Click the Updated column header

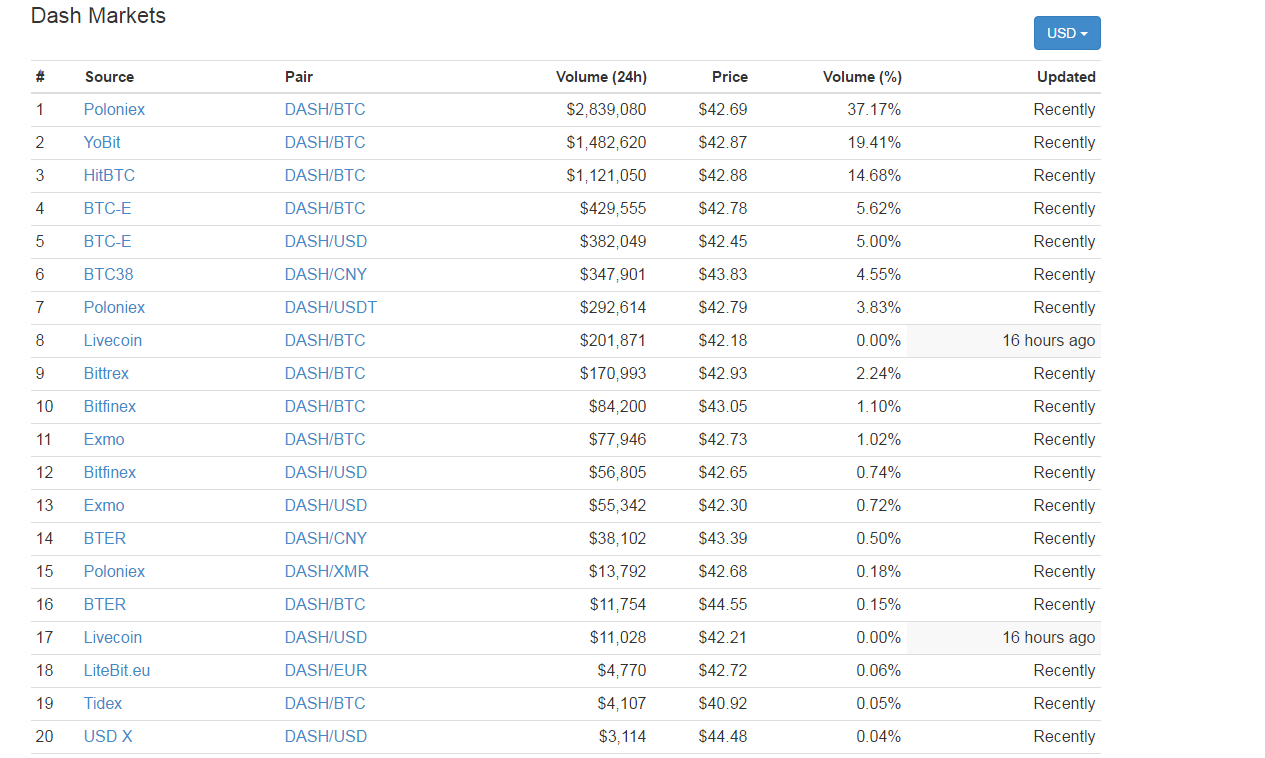point(1066,77)
